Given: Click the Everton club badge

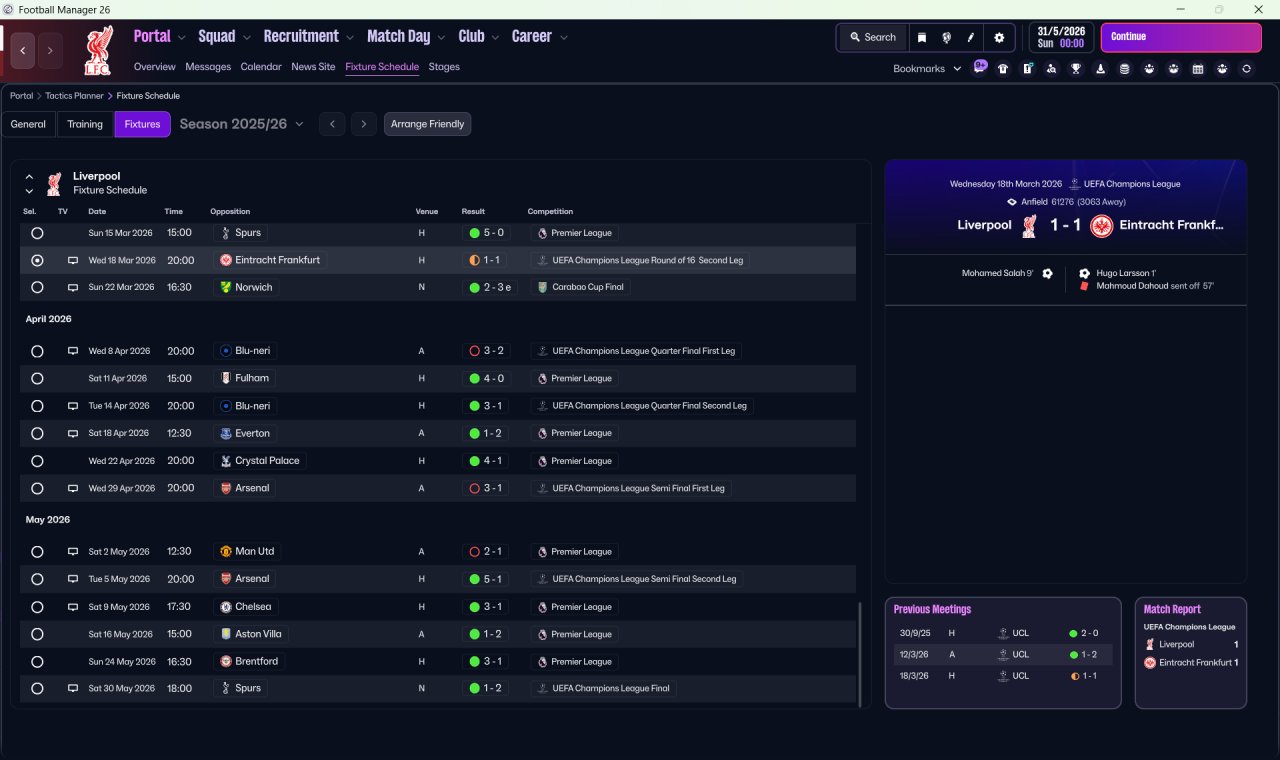Looking at the screenshot, I should [226, 434].
